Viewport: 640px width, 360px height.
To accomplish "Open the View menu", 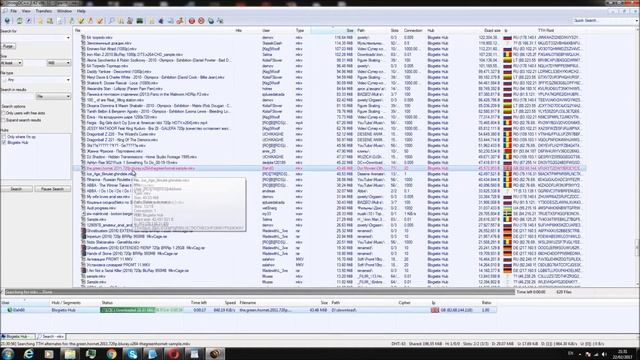I will (x=26, y=11).
